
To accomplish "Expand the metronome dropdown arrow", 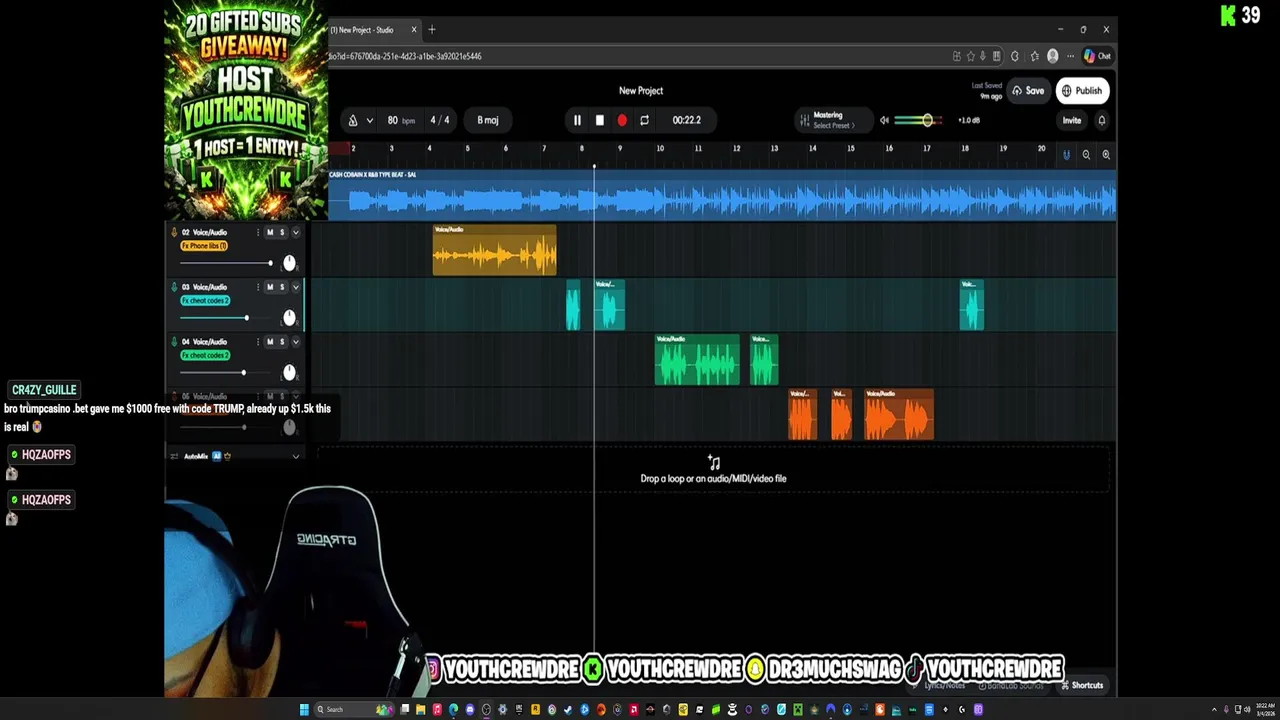I will tap(370, 120).
